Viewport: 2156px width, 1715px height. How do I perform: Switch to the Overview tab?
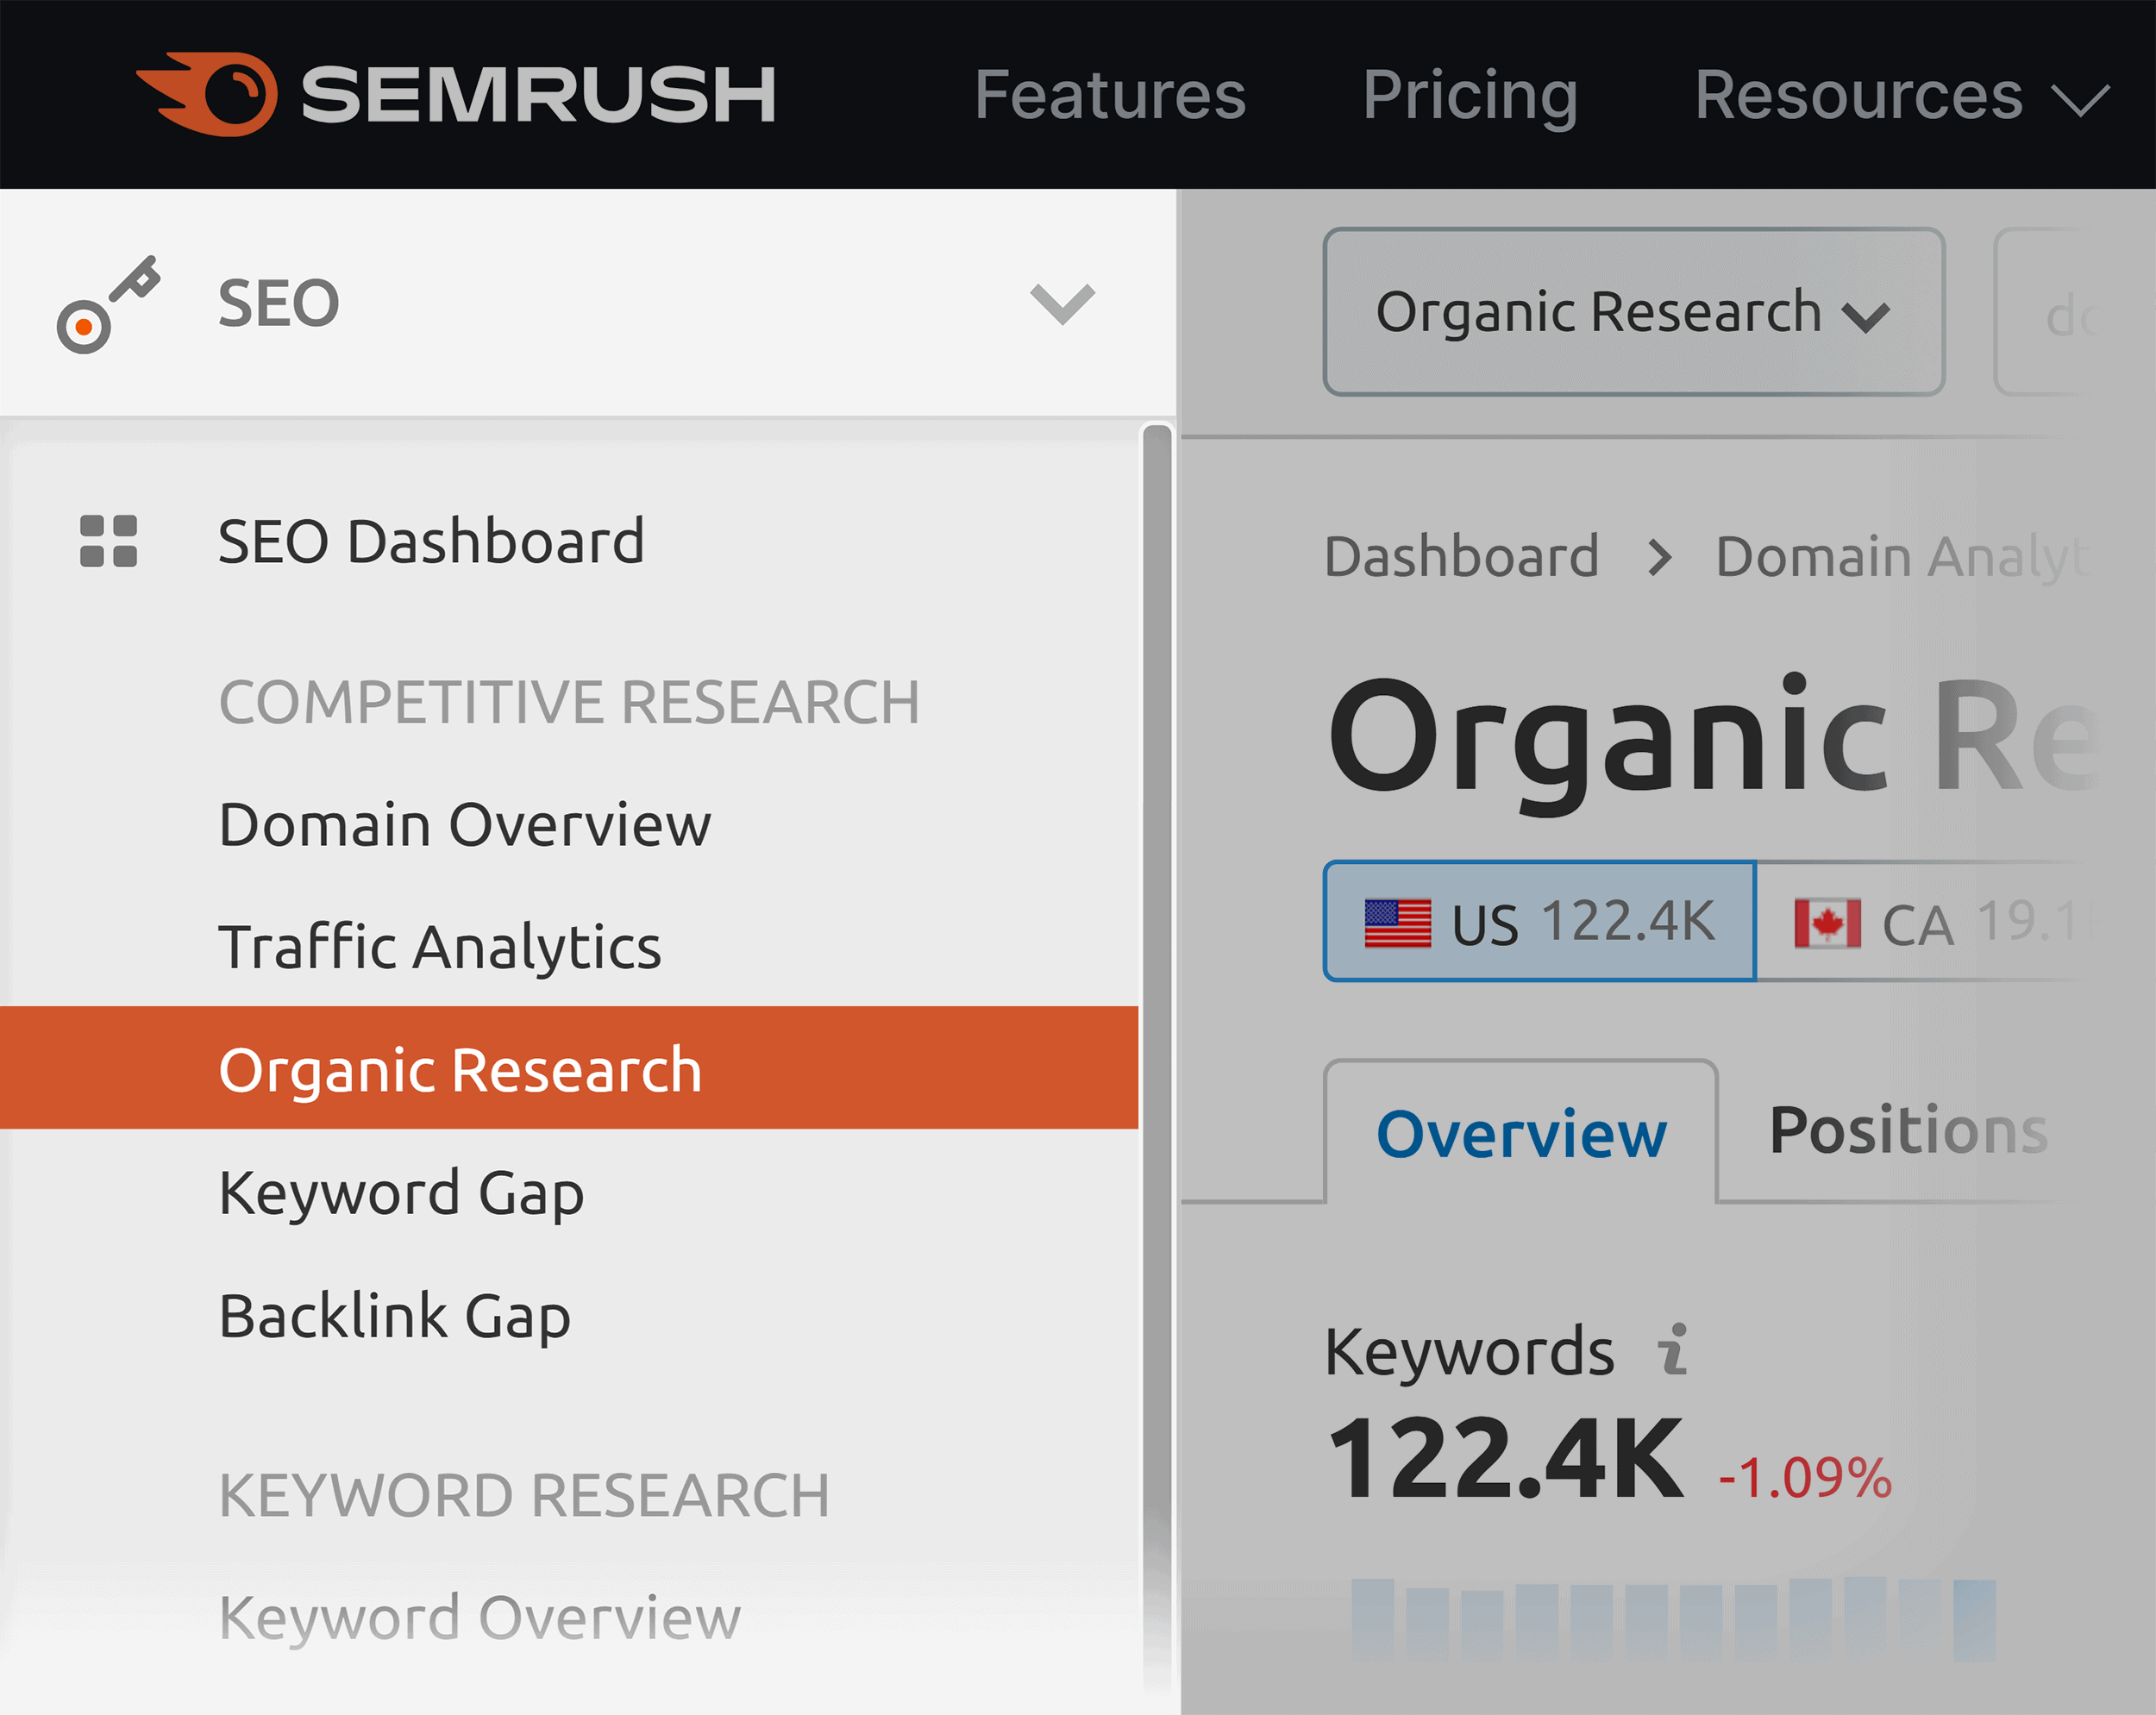[1521, 1132]
